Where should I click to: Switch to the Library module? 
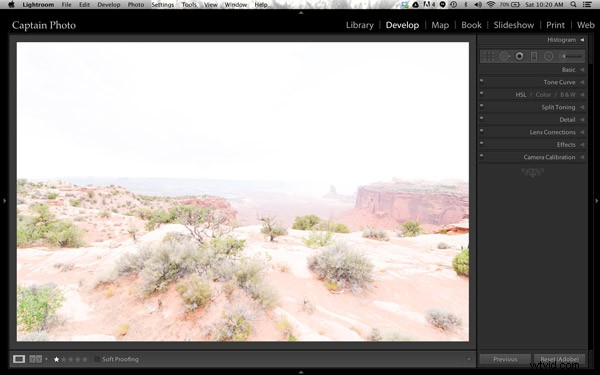click(x=360, y=25)
